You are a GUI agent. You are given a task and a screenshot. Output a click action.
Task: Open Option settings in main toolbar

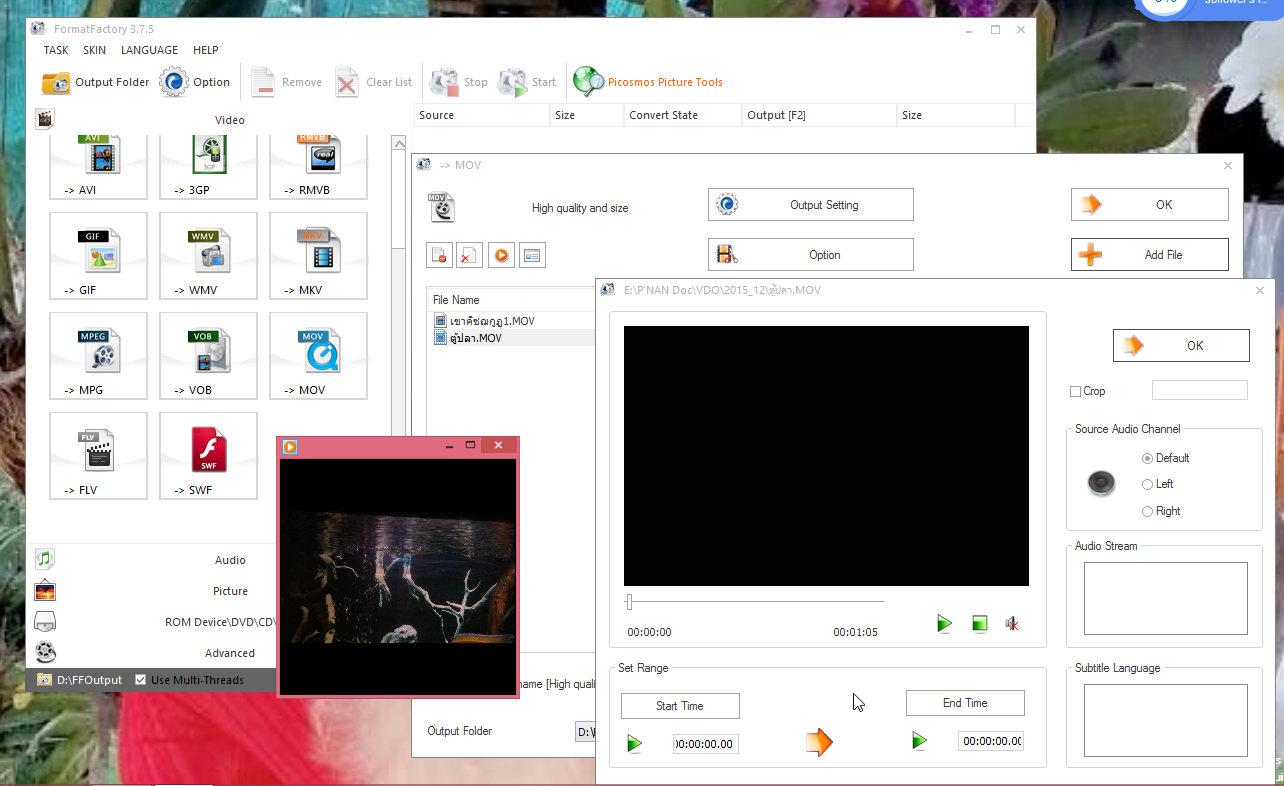(195, 82)
